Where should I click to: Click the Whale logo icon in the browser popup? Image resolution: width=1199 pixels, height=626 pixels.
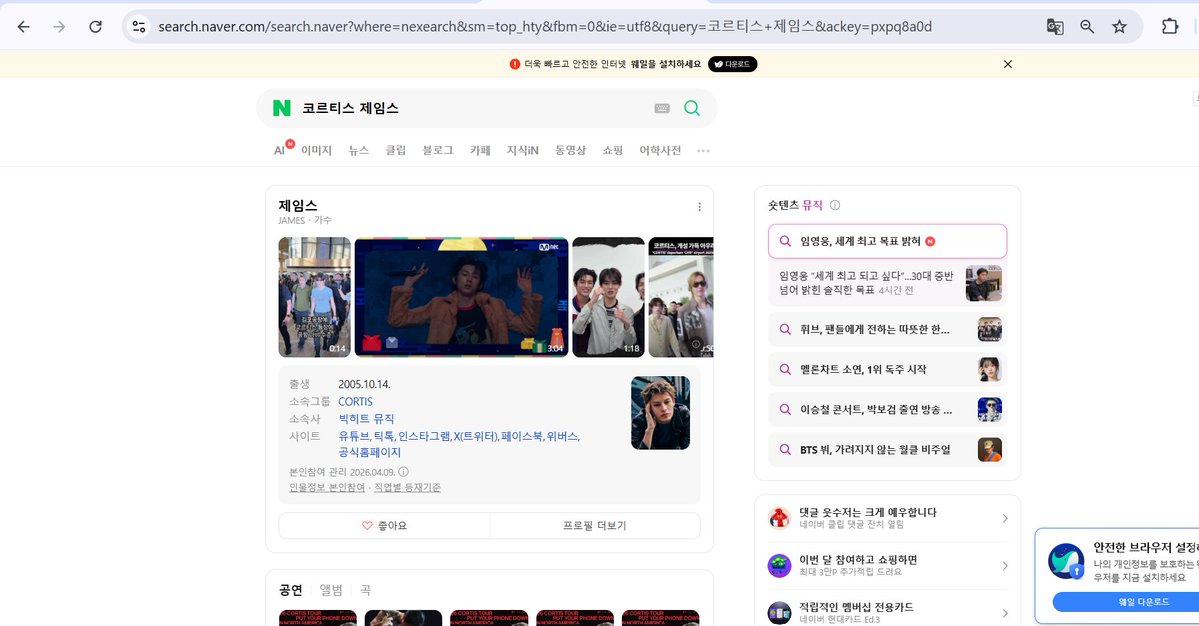coord(1066,561)
